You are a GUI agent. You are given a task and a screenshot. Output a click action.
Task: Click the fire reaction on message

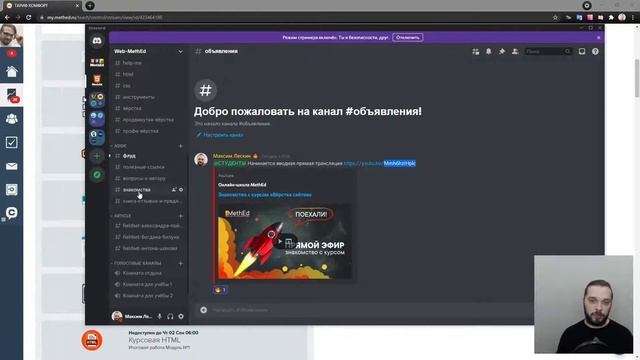click(x=220, y=290)
